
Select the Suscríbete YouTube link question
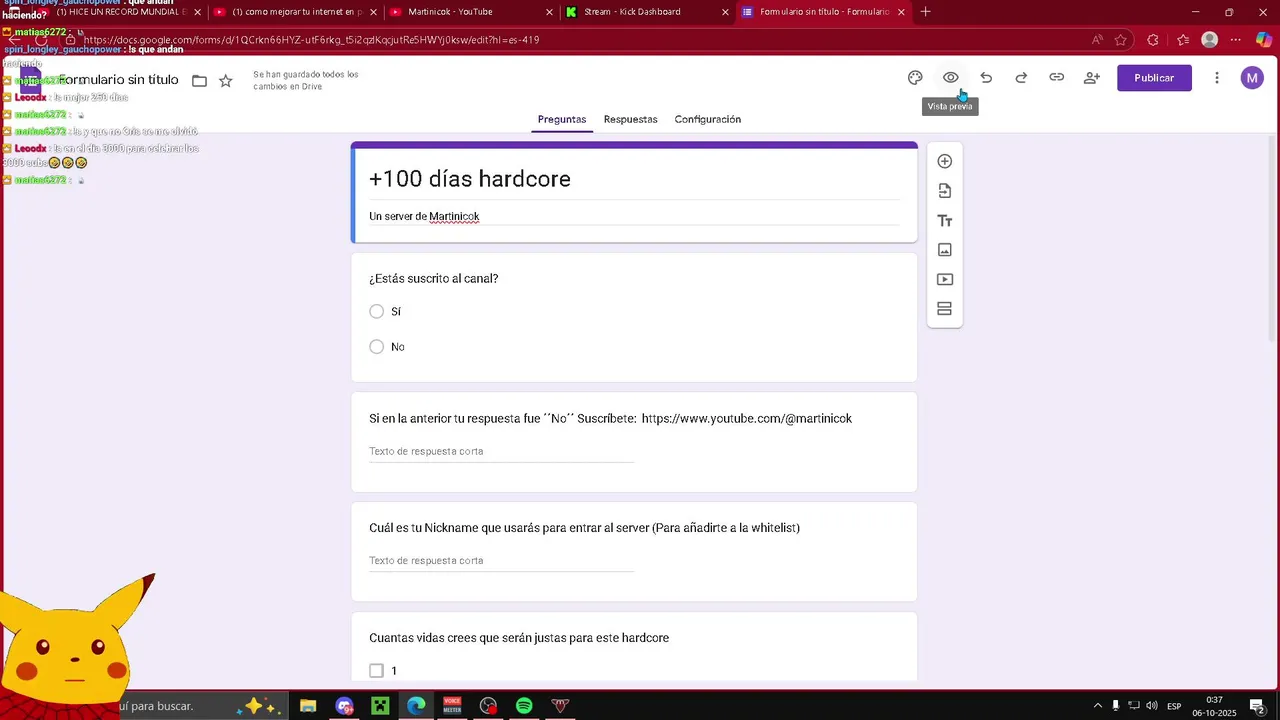click(610, 419)
